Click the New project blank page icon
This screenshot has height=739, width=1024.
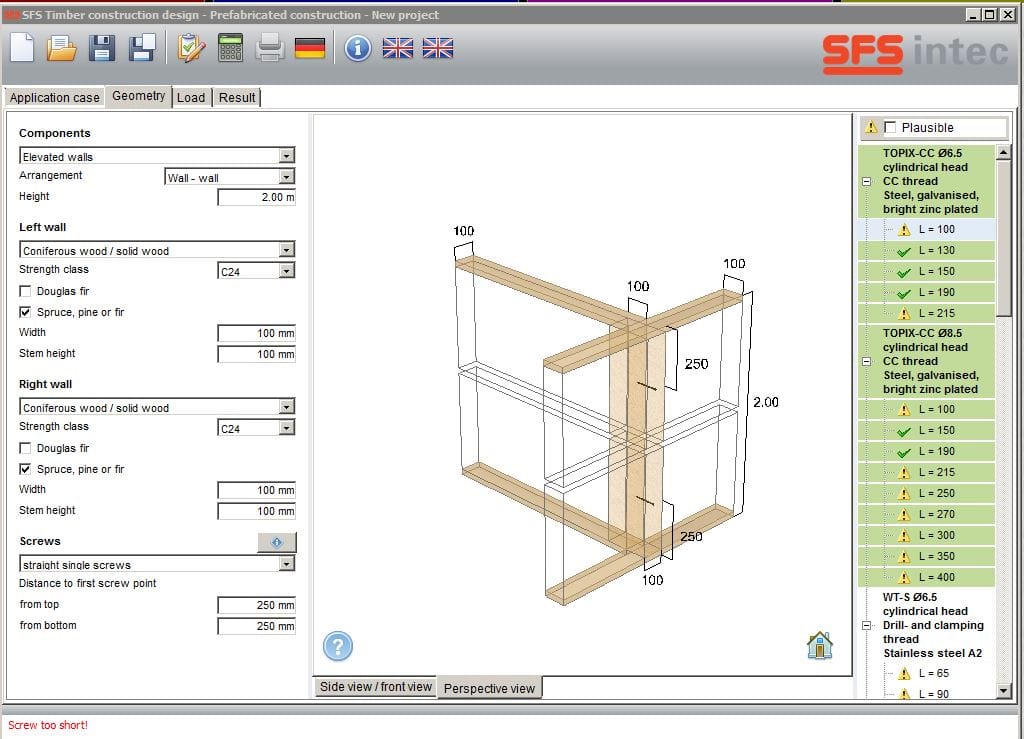(23, 47)
